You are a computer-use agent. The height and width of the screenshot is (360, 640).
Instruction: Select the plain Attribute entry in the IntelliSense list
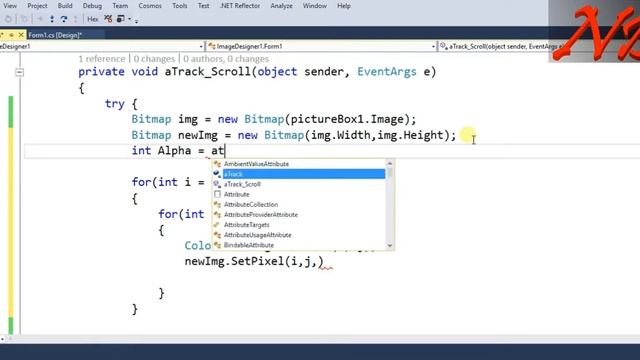pyautogui.click(x=304, y=195)
